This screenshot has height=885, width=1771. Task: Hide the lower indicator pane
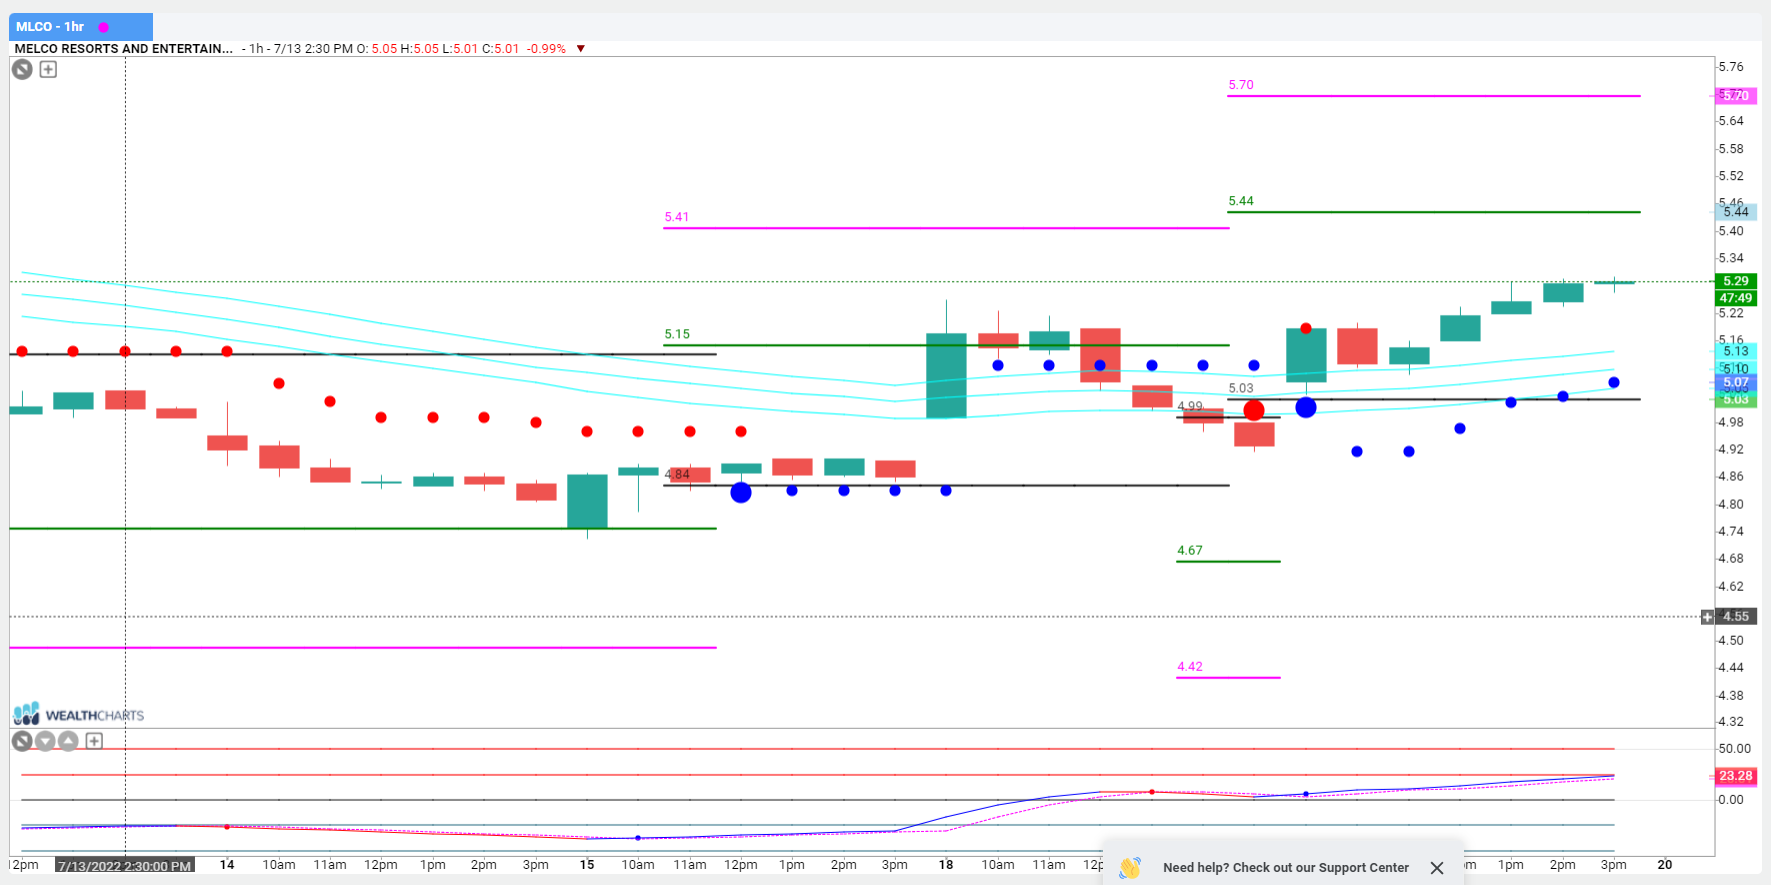pos(21,741)
